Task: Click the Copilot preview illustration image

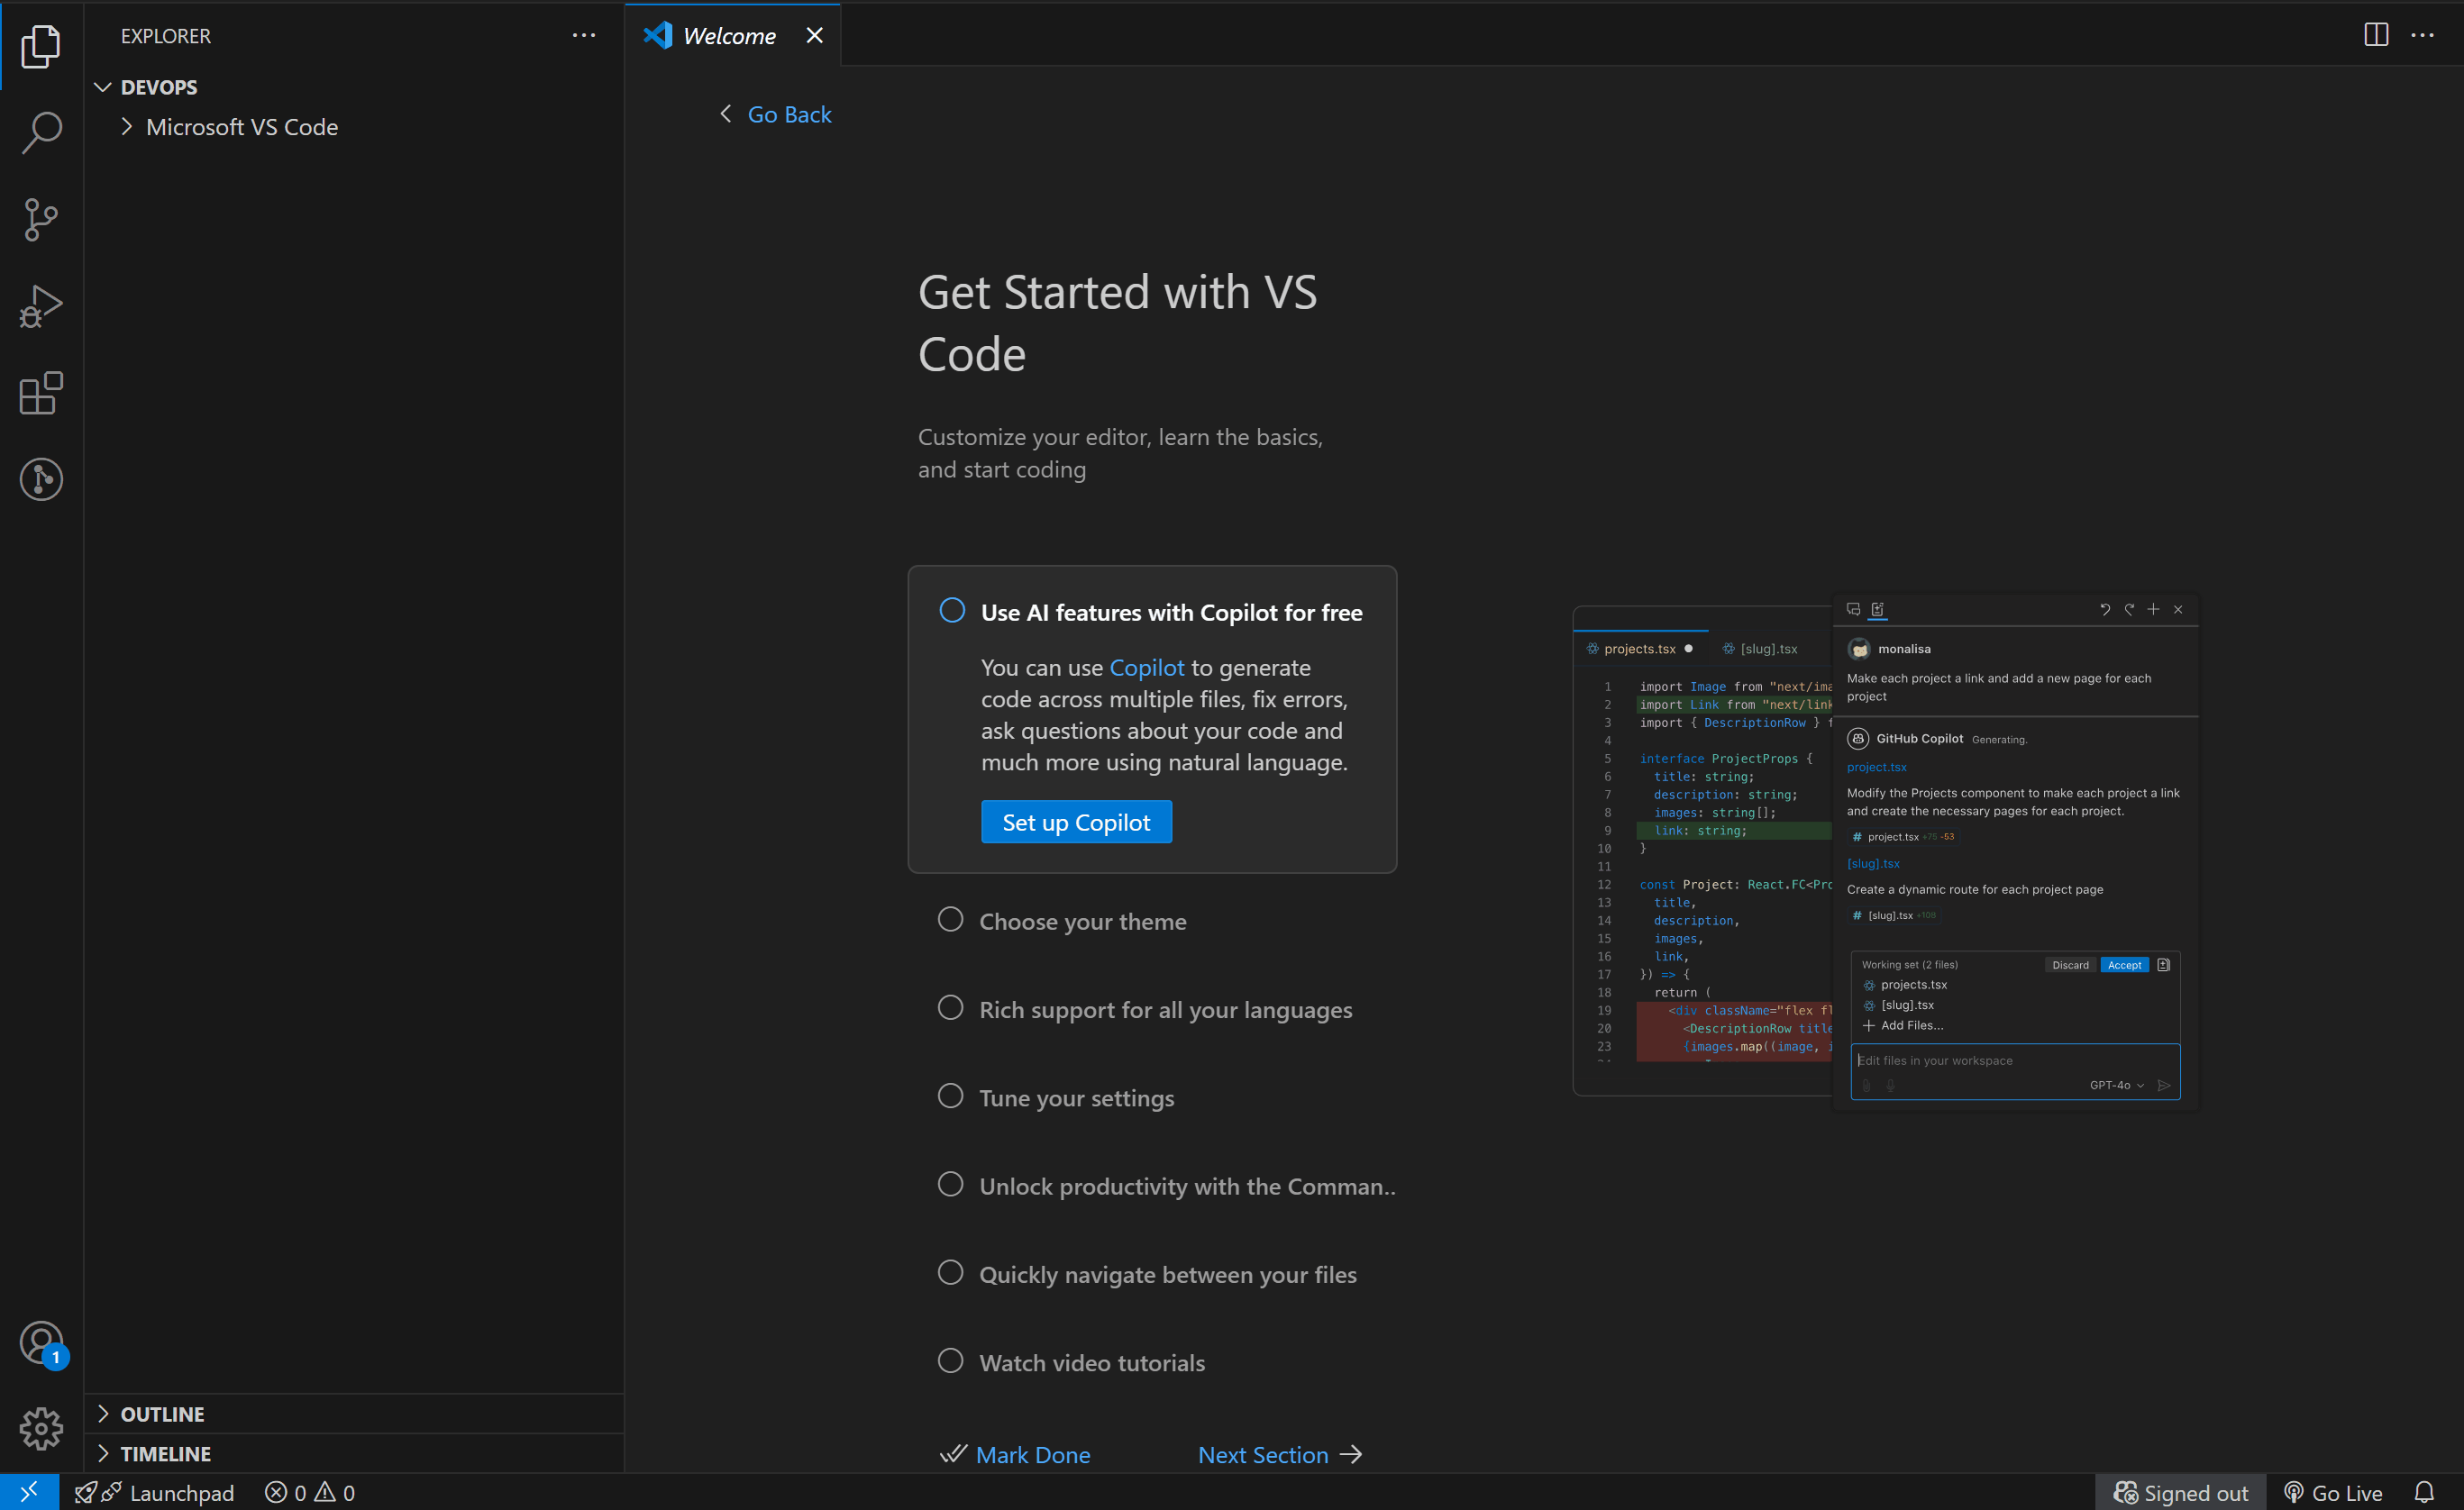Action: [x=1885, y=853]
